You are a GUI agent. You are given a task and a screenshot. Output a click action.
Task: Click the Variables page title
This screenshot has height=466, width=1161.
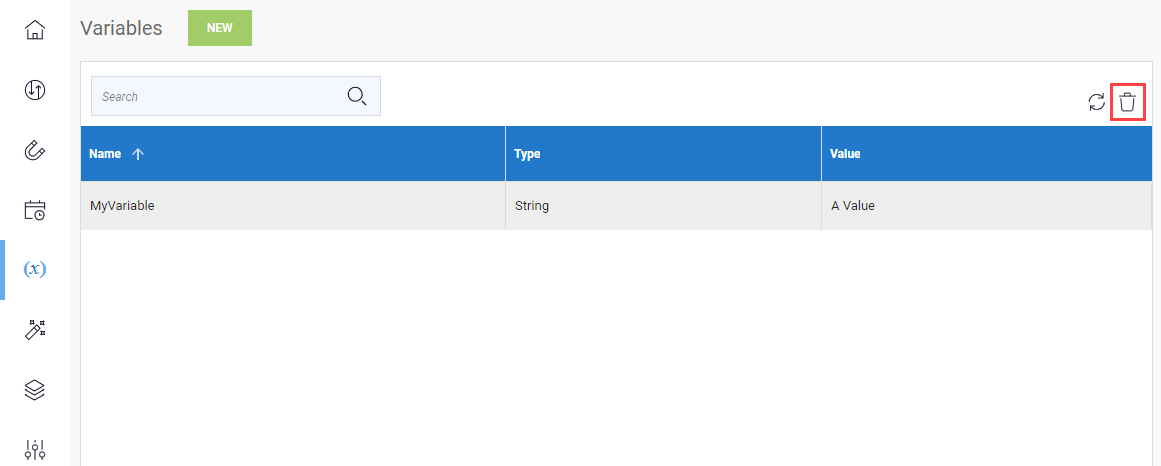121,28
